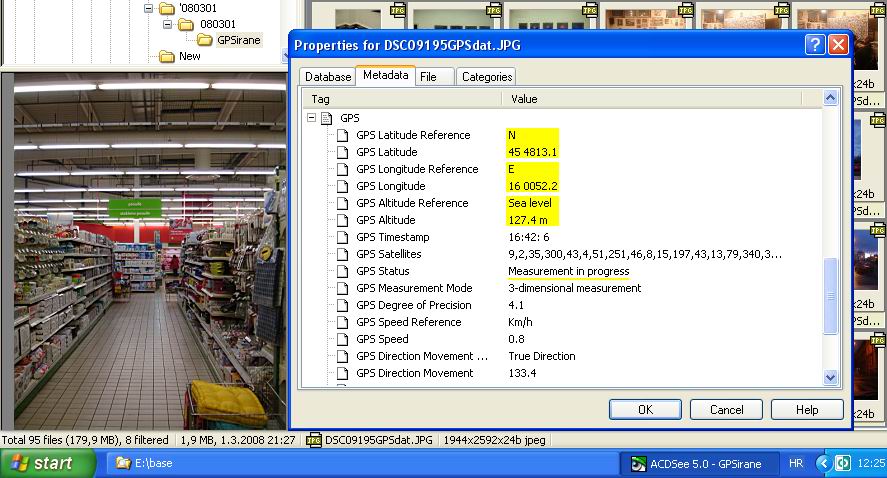
Task: Click the GPS Direction Movement tag icon
Action: 342,373
